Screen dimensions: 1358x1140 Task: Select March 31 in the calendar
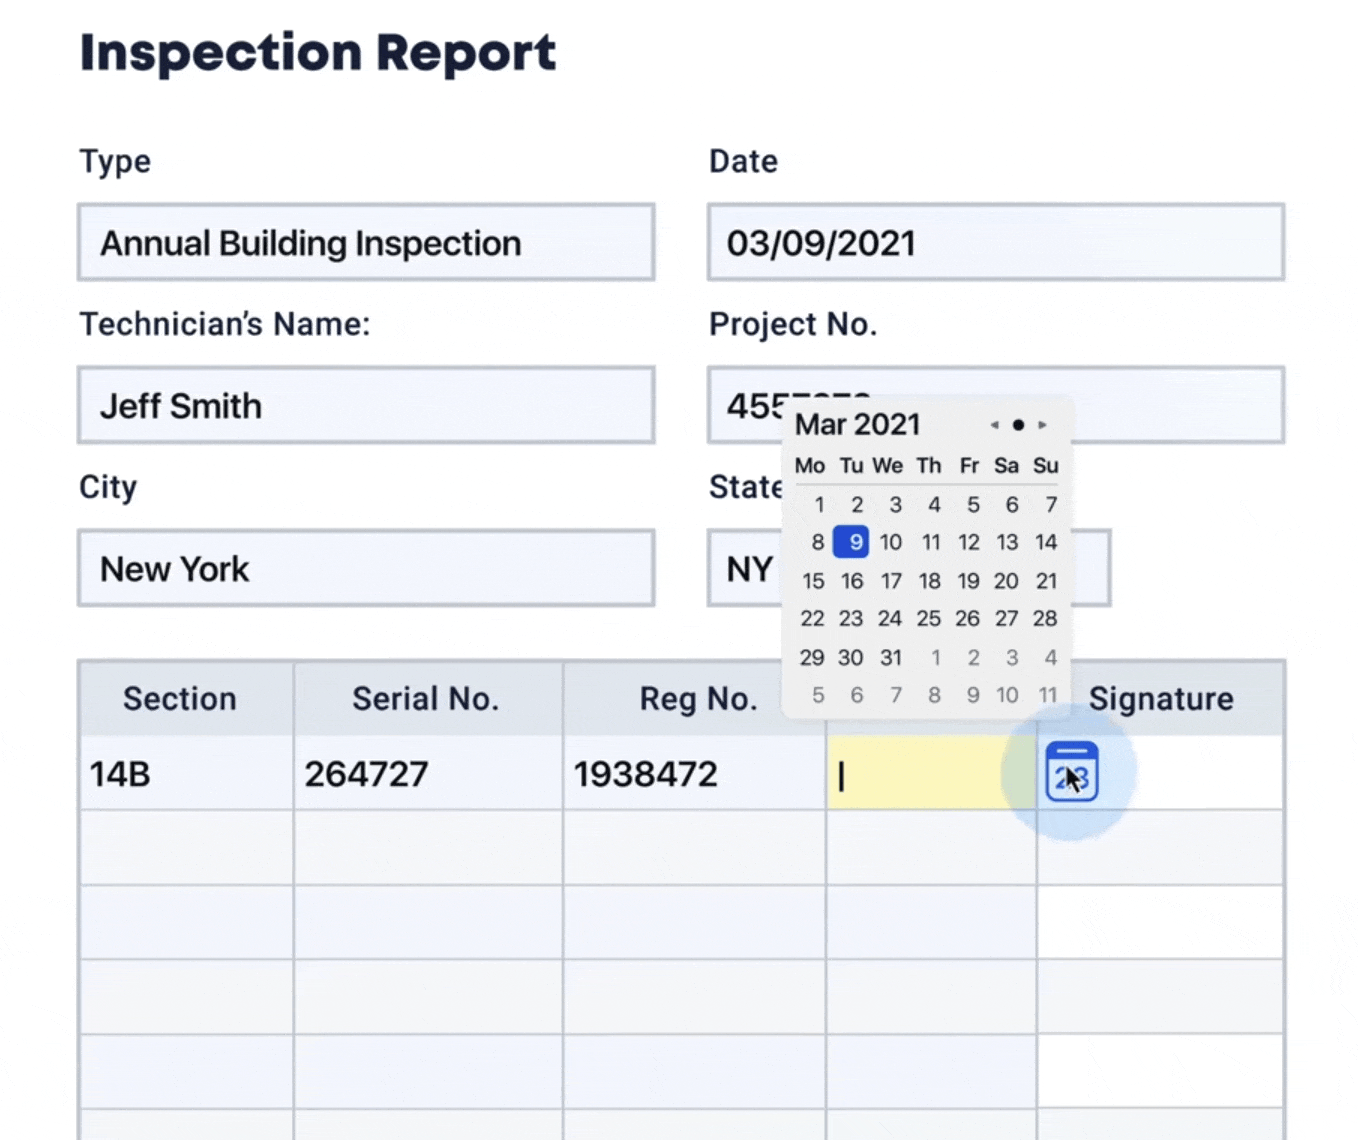(890, 658)
